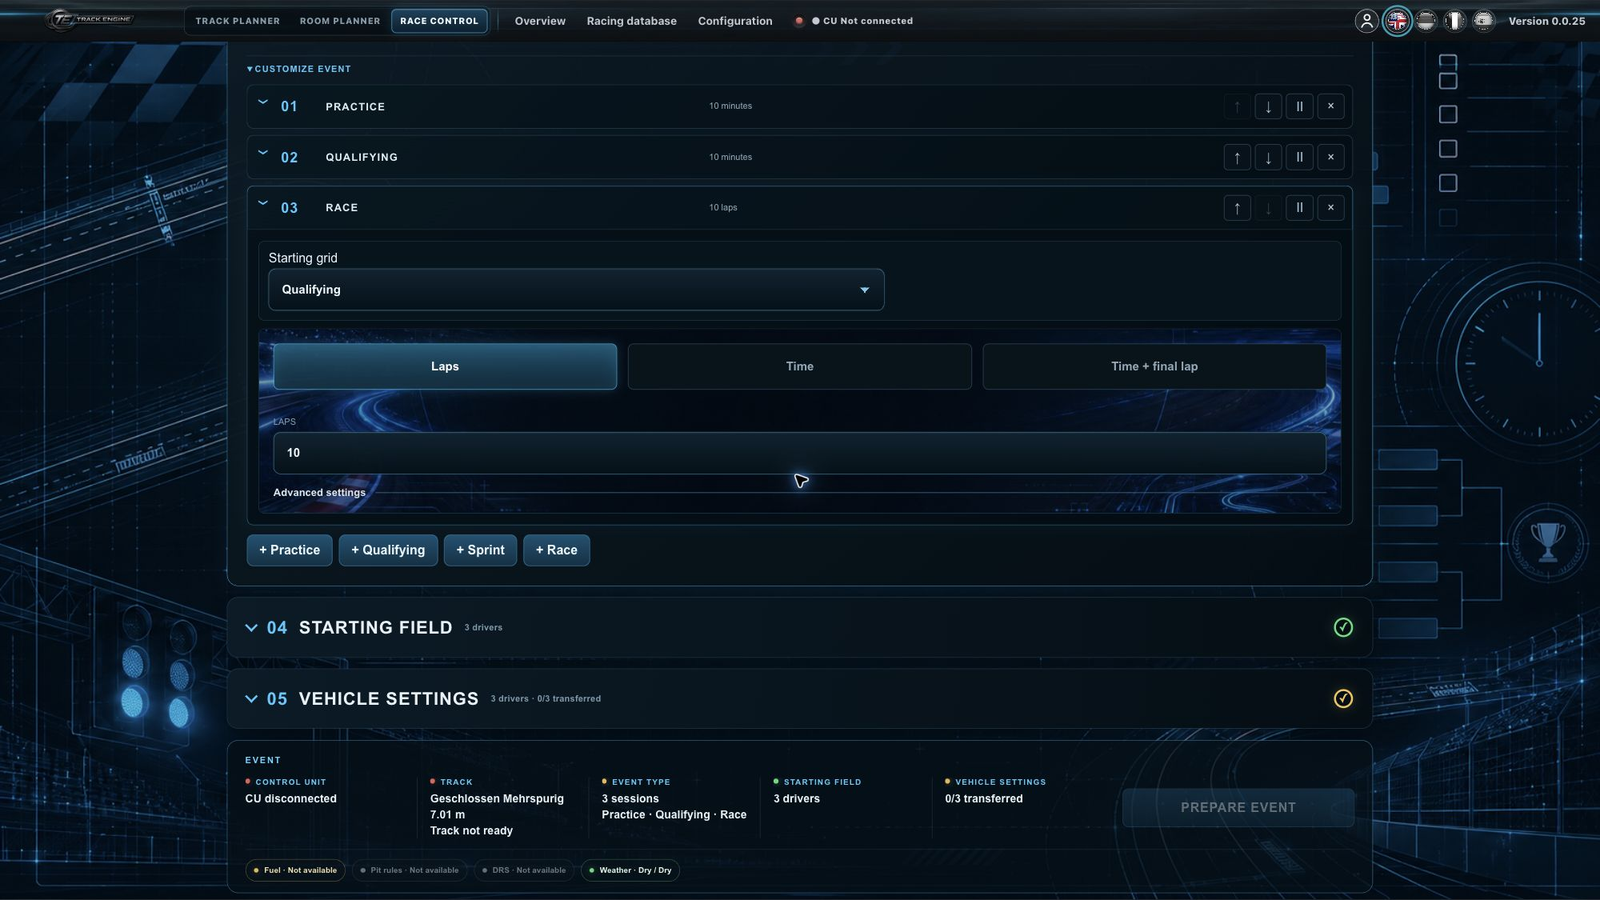Click Starting Field green check status icon
Screen dimensions: 1600x900
point(1343,627)
